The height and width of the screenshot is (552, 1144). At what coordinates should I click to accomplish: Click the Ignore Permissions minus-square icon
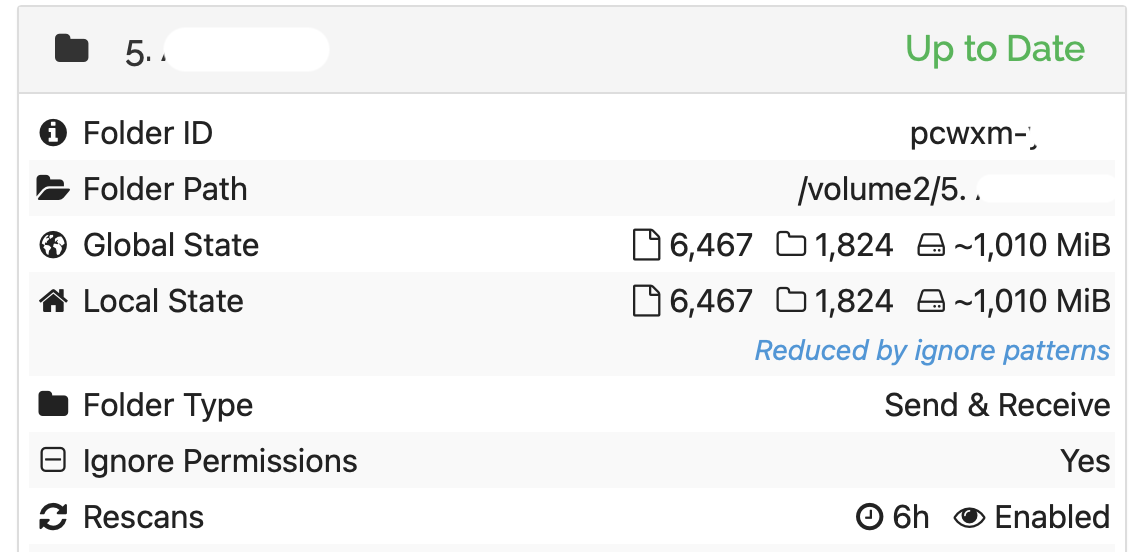tap(53, 460)
